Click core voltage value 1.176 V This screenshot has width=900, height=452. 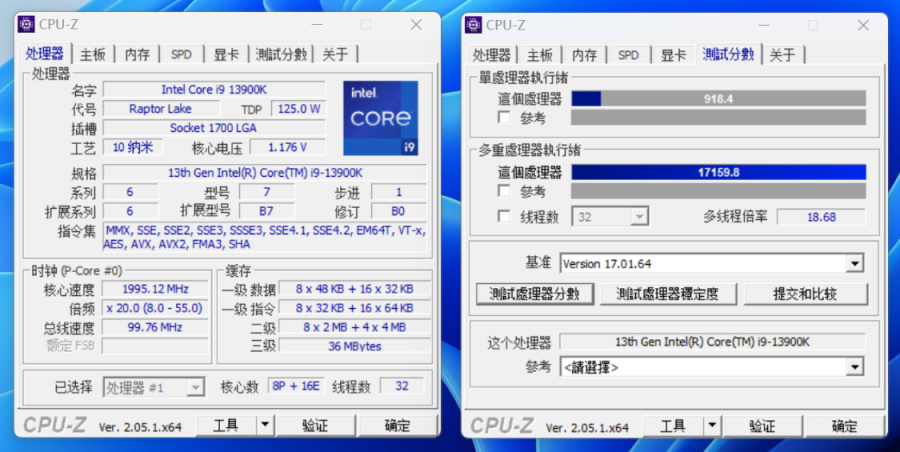coord(288,147)
